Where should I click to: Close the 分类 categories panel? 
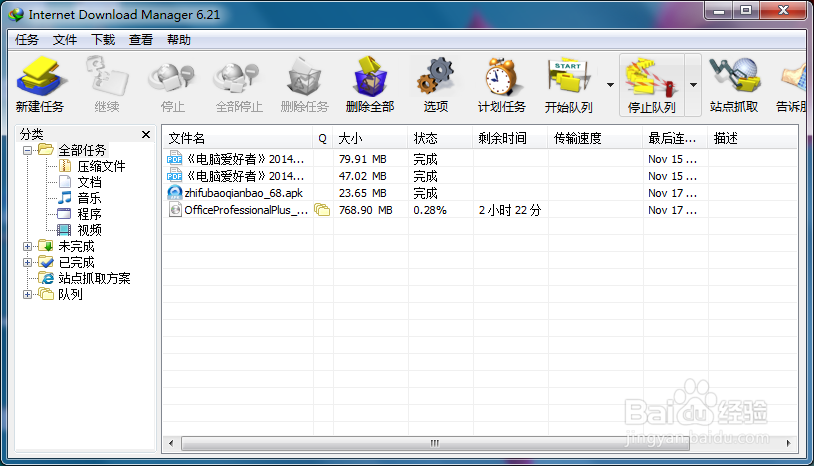coord(146,134)
